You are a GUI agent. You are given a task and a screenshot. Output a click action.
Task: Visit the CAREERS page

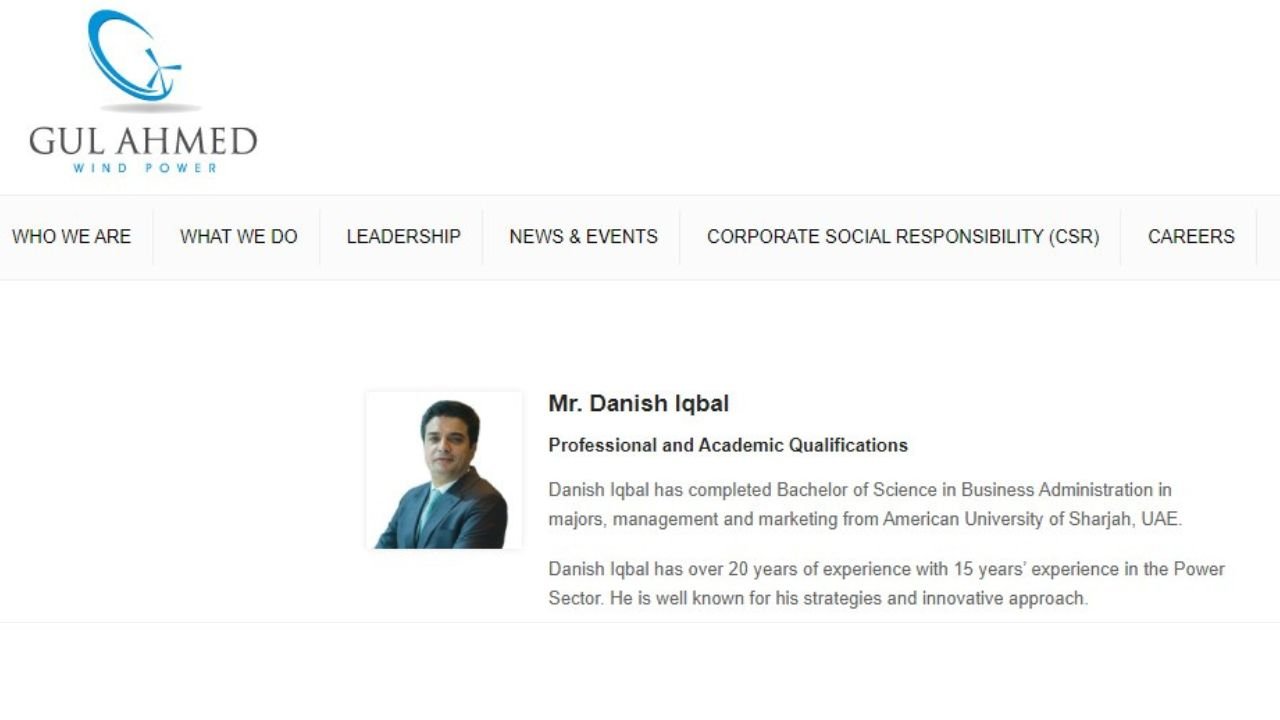click(1190, 237)
